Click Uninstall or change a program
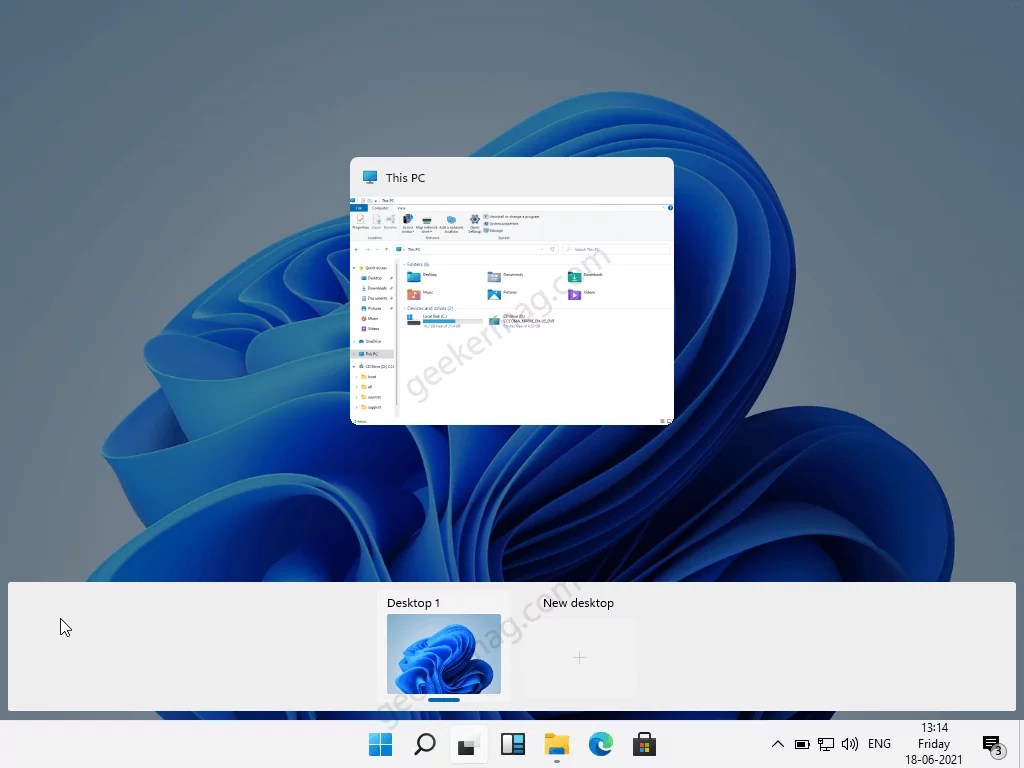Screen dimensions: 1024x768 511,217
